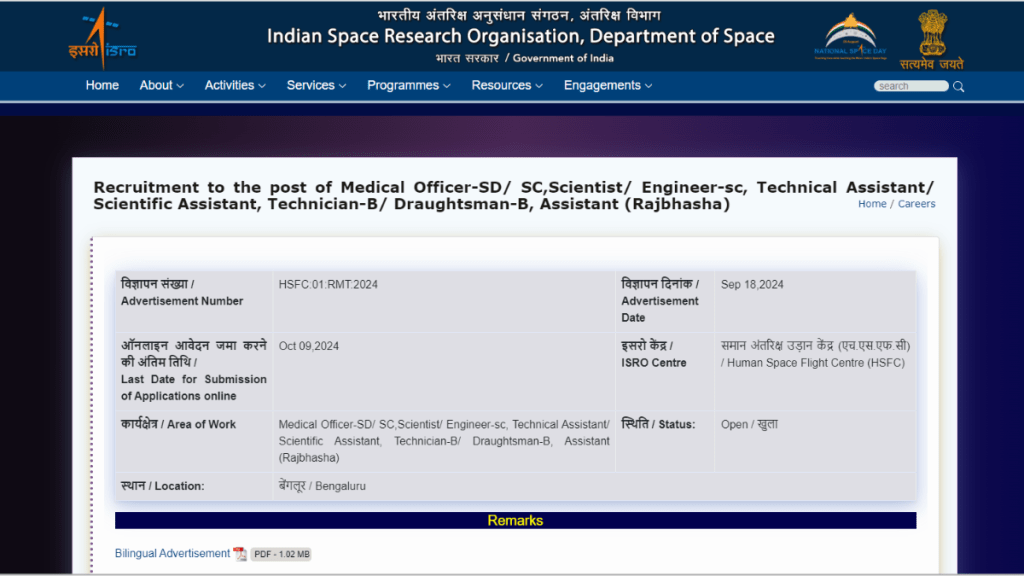Viewport: 1024px width, 576px height.
Task: Click the Status label
Action: click(658, 424)
